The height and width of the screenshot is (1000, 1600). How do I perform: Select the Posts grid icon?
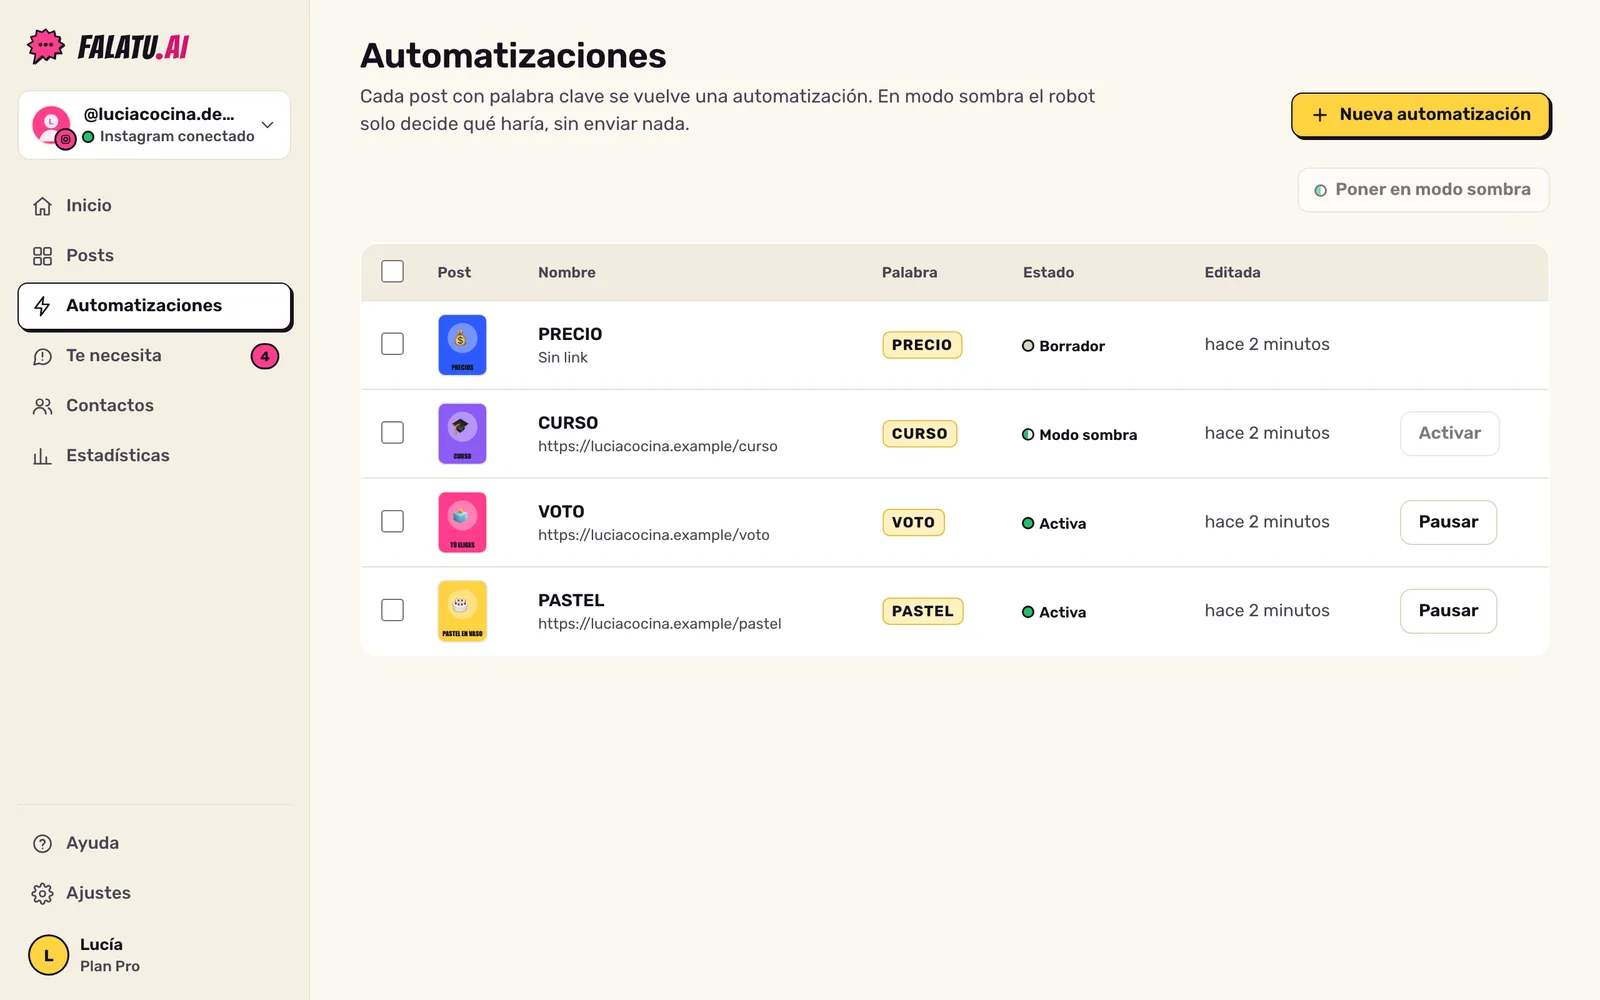point(42,256)
